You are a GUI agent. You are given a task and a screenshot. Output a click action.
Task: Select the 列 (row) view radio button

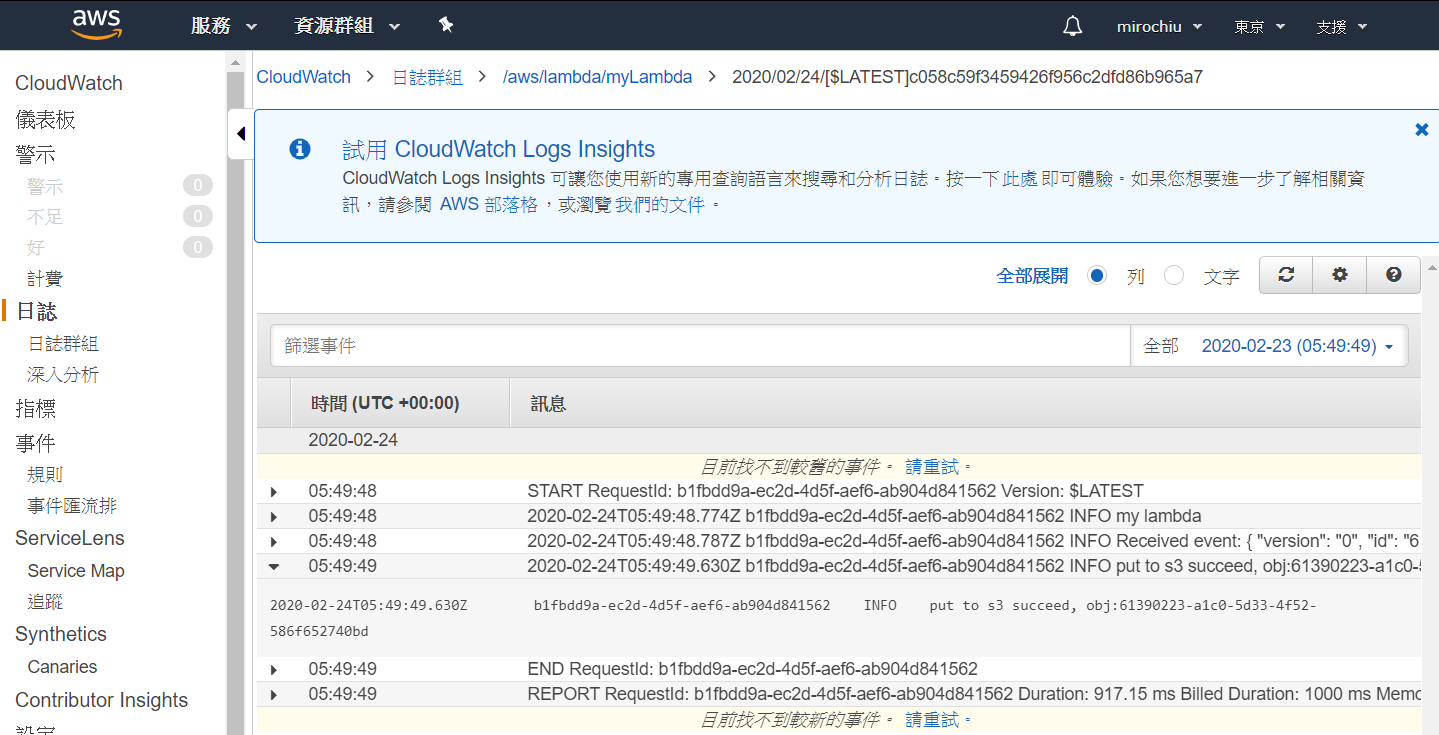(1097, 275)
